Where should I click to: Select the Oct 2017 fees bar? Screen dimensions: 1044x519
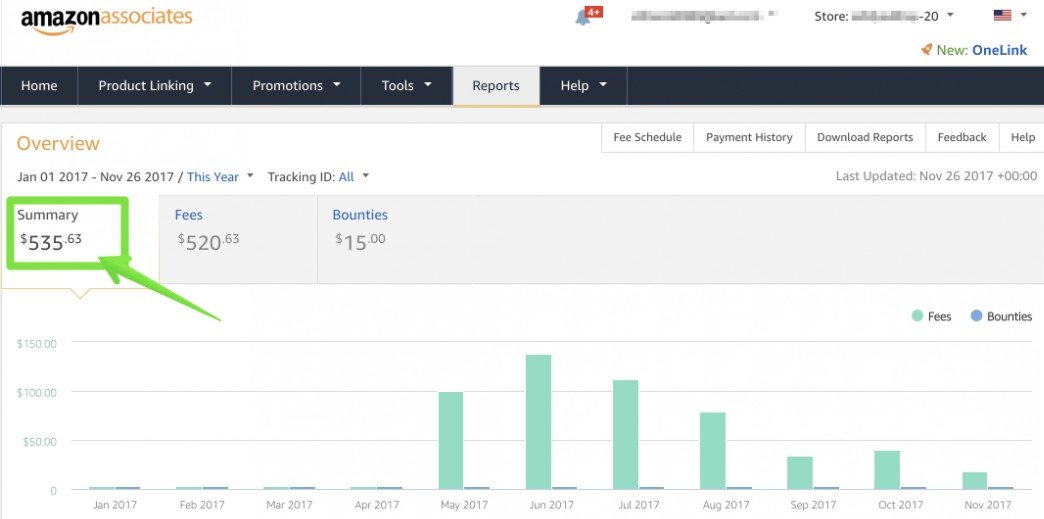[887, 470]
